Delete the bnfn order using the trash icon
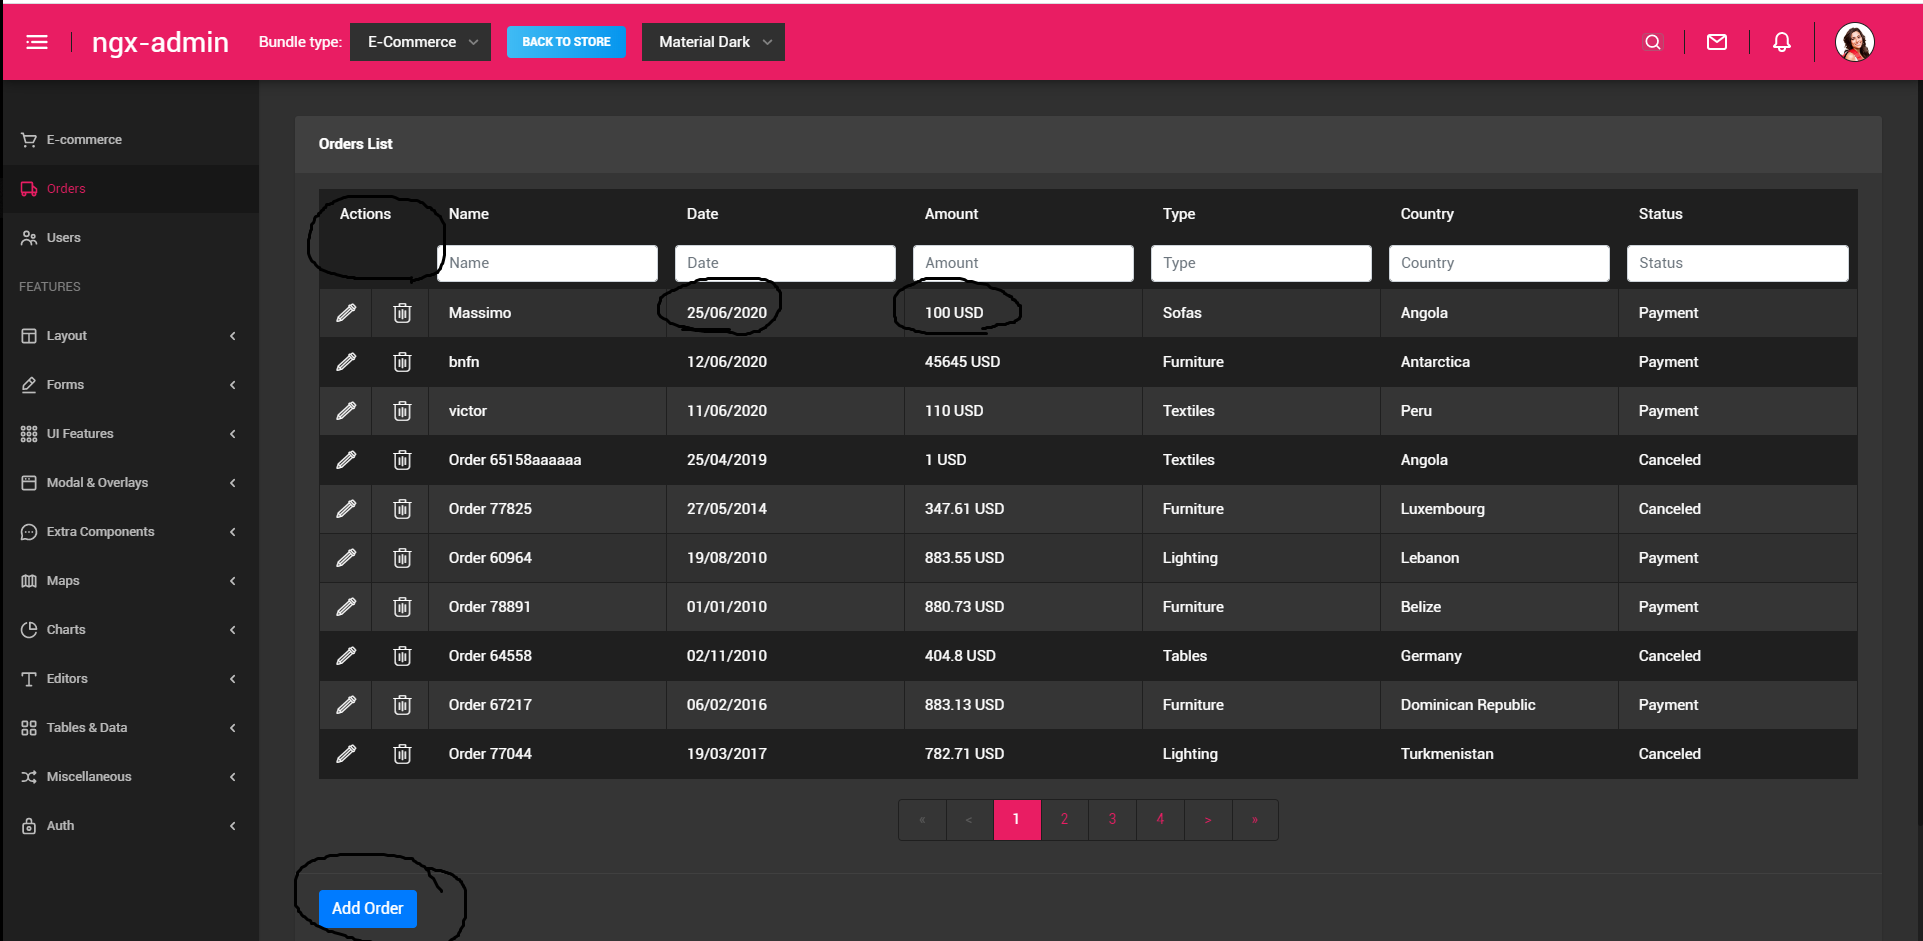 click(401, 361)
